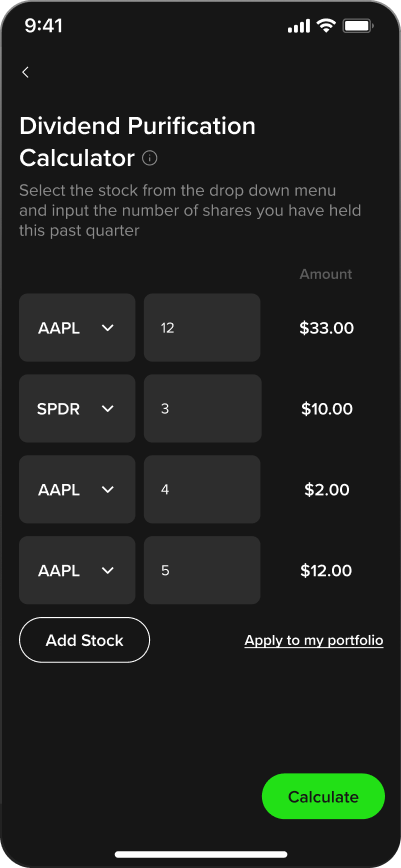This screenshot has height=868, width=401.
Task: Edit the shares field showing 12
Action: 202,328
